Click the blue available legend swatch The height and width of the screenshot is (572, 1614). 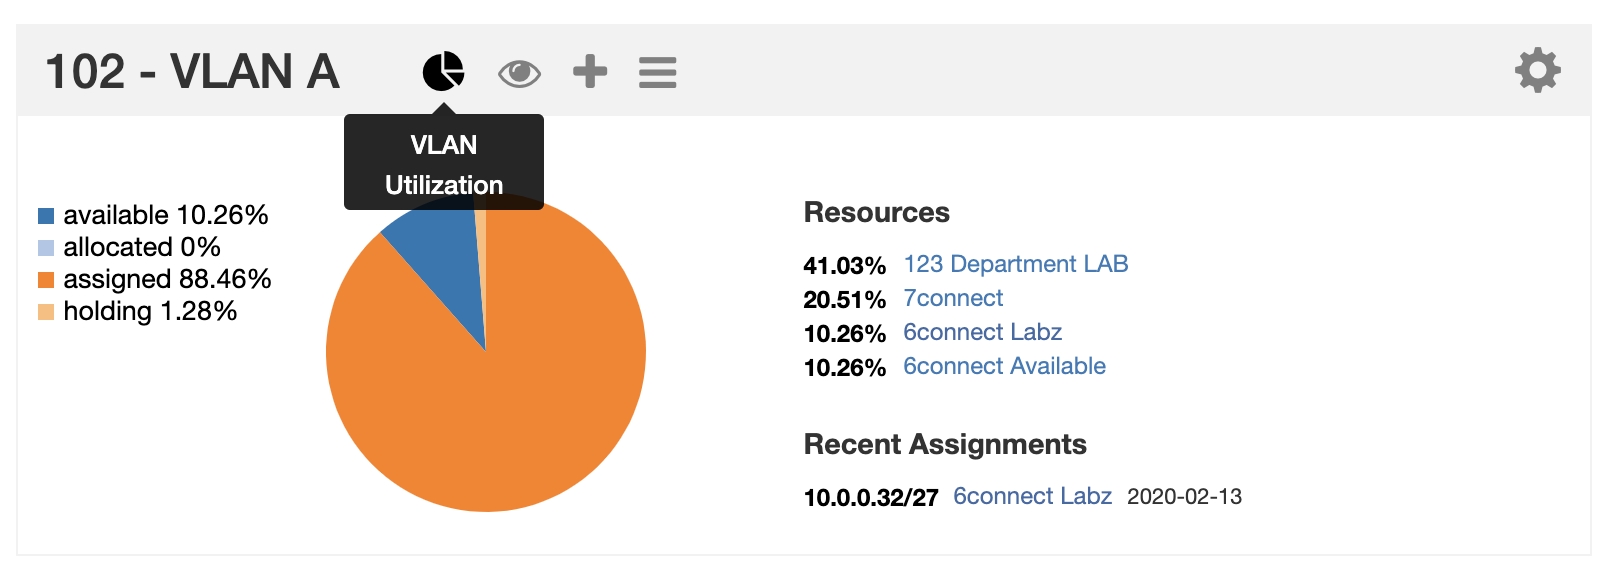[x=46, y=216]
